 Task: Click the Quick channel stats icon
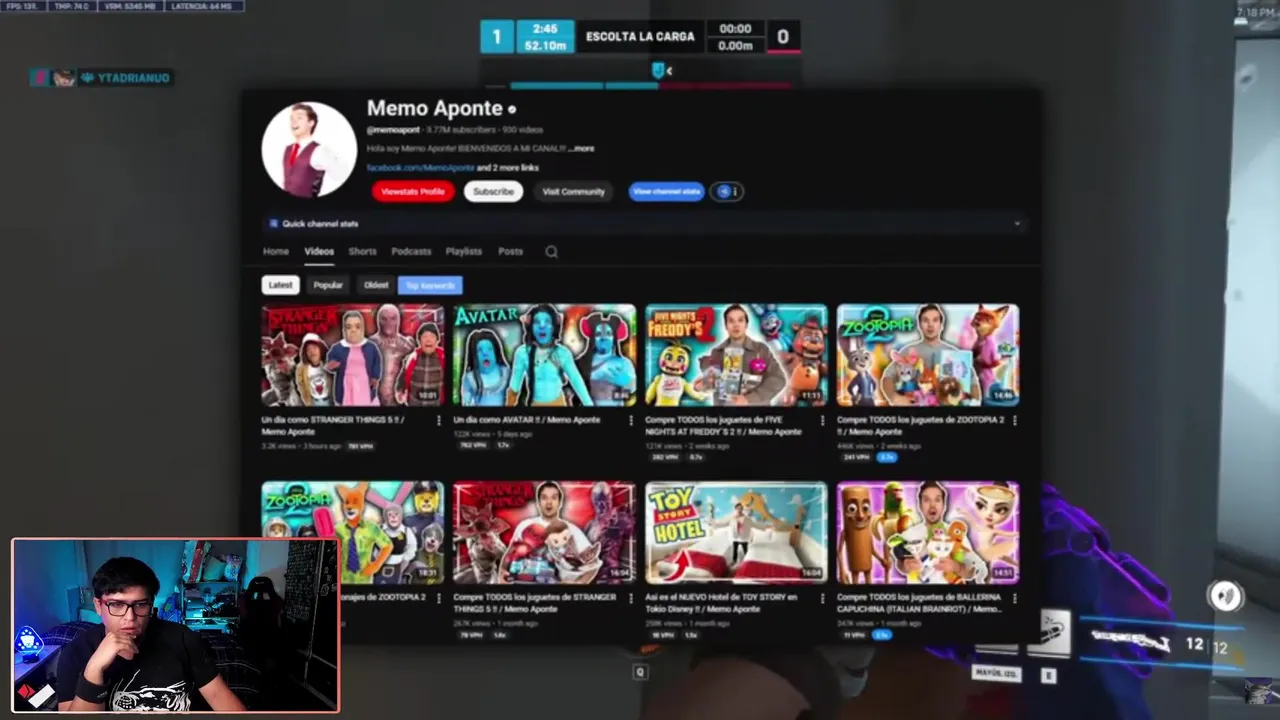click(x=273, y=224)
